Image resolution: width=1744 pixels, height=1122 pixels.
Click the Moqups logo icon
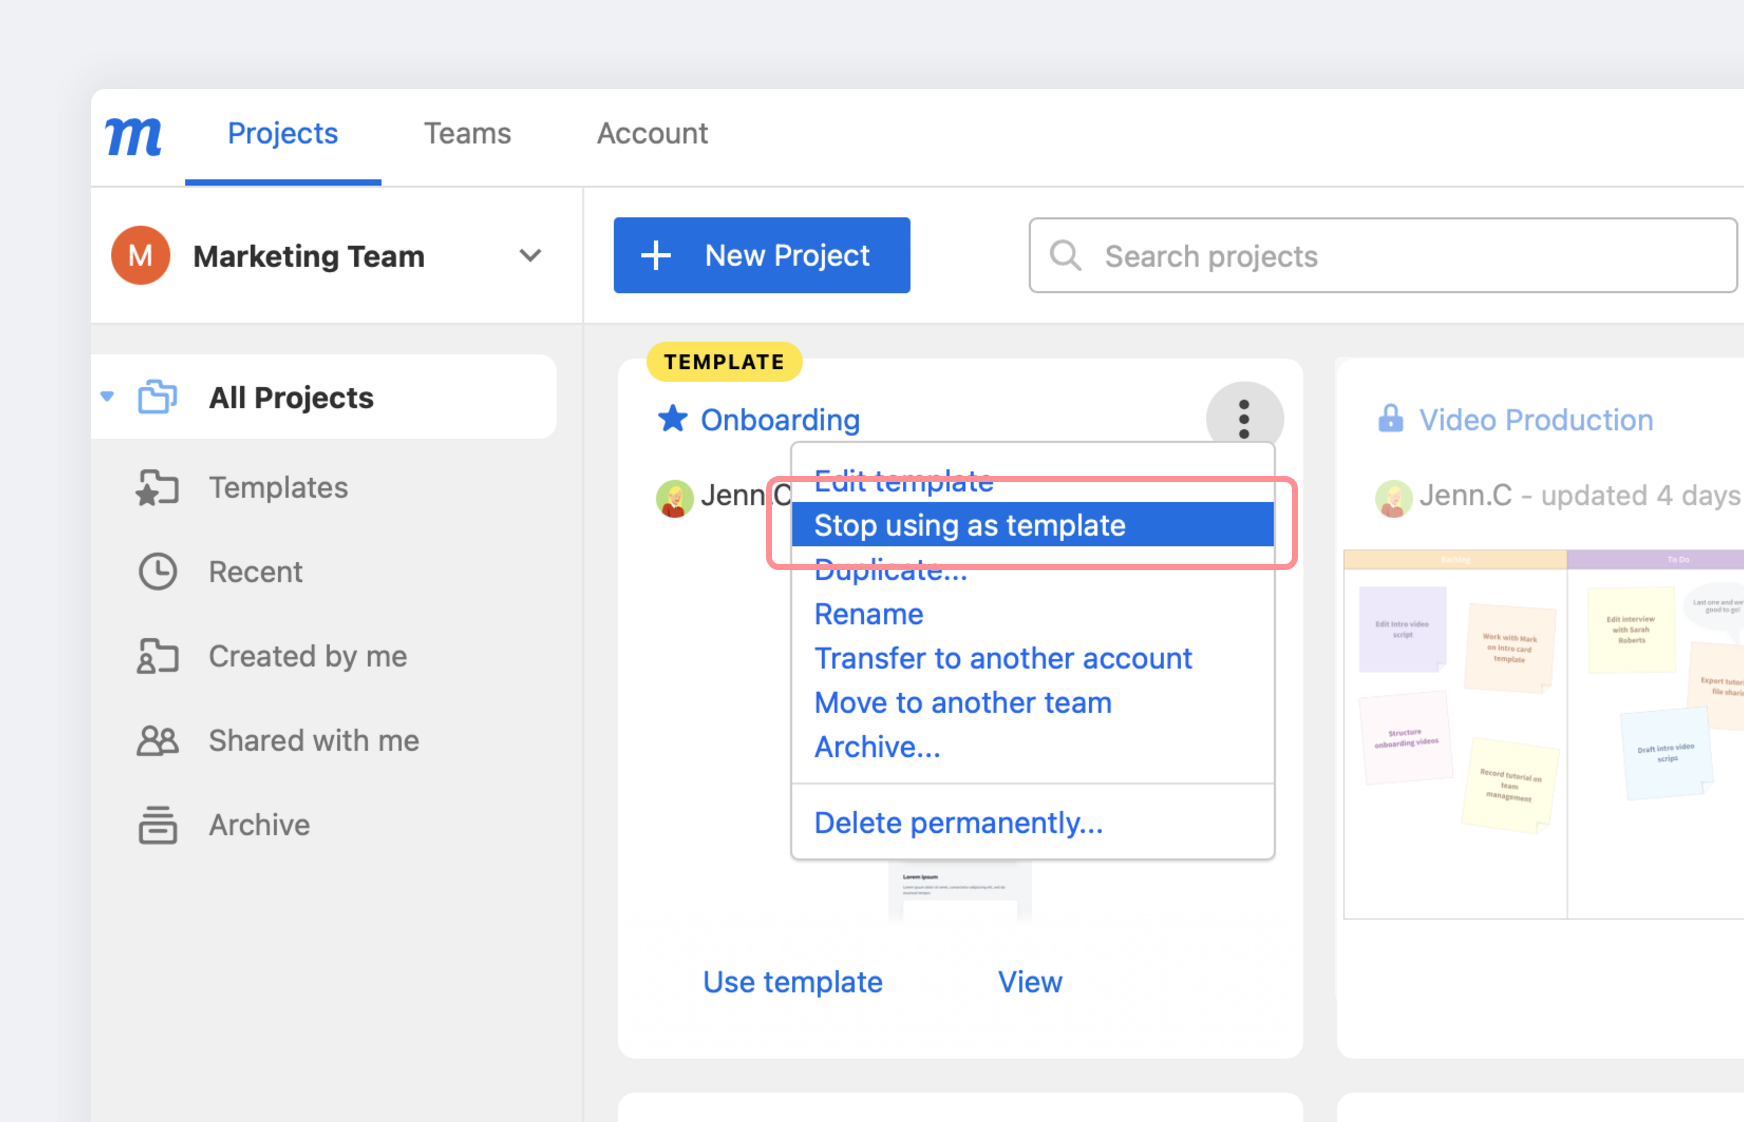click(x=134, y=136)
